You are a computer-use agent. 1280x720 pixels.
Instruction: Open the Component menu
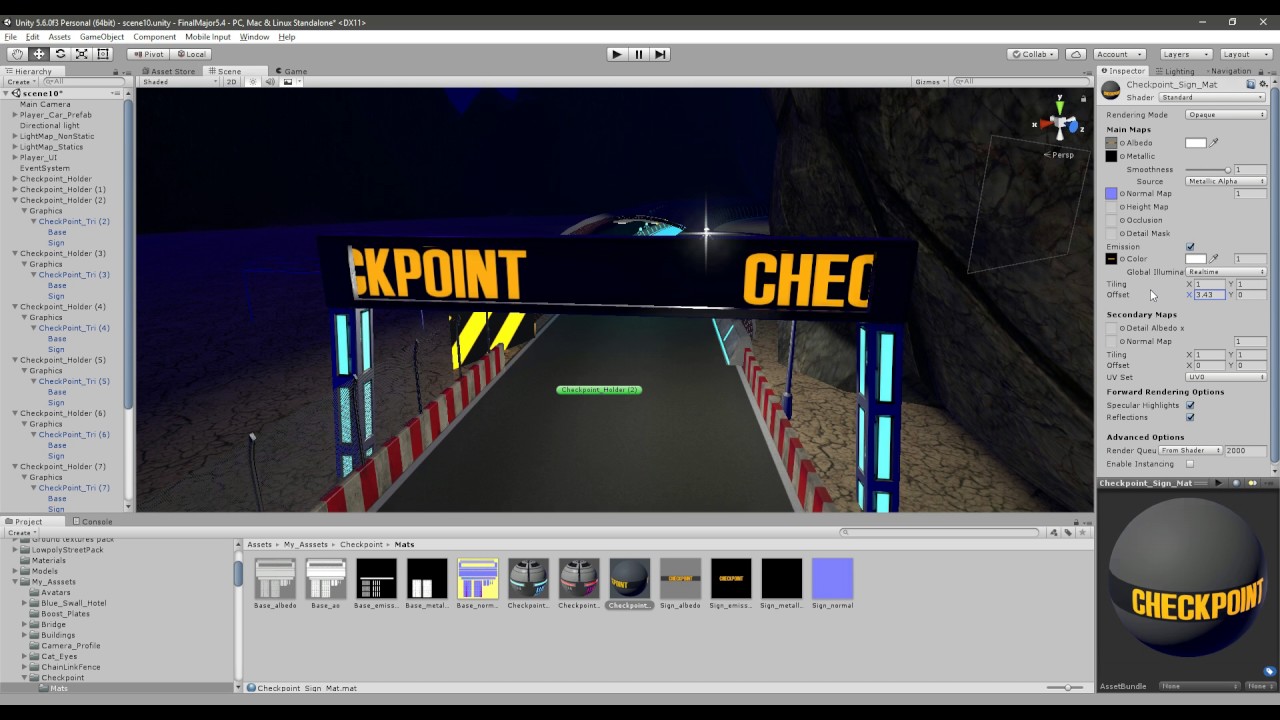pos(155,37)
